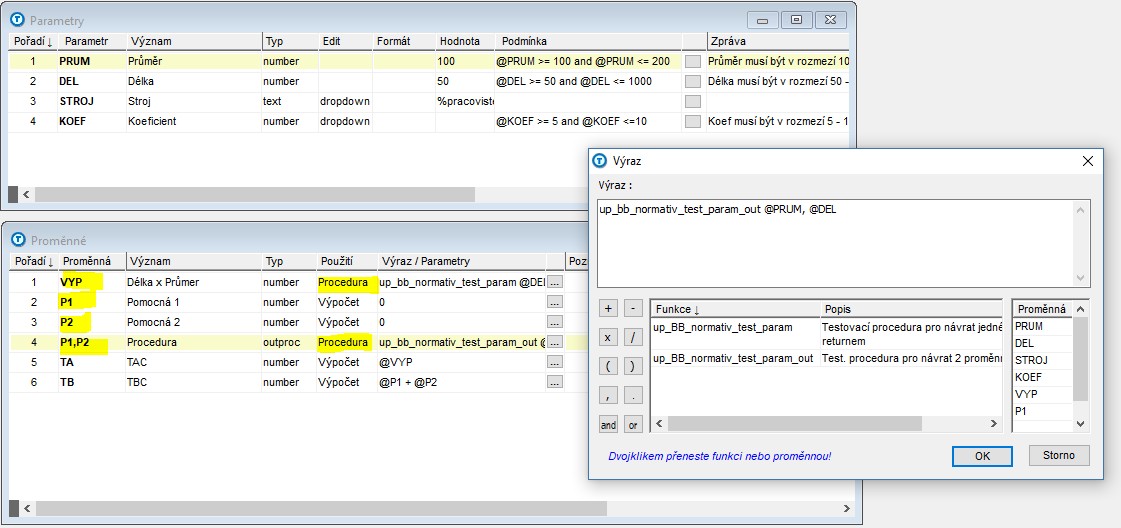Sort Parametry table by Pořadí column
Viewport: 1121px width, 528px height.
click(x=33, y=41)
